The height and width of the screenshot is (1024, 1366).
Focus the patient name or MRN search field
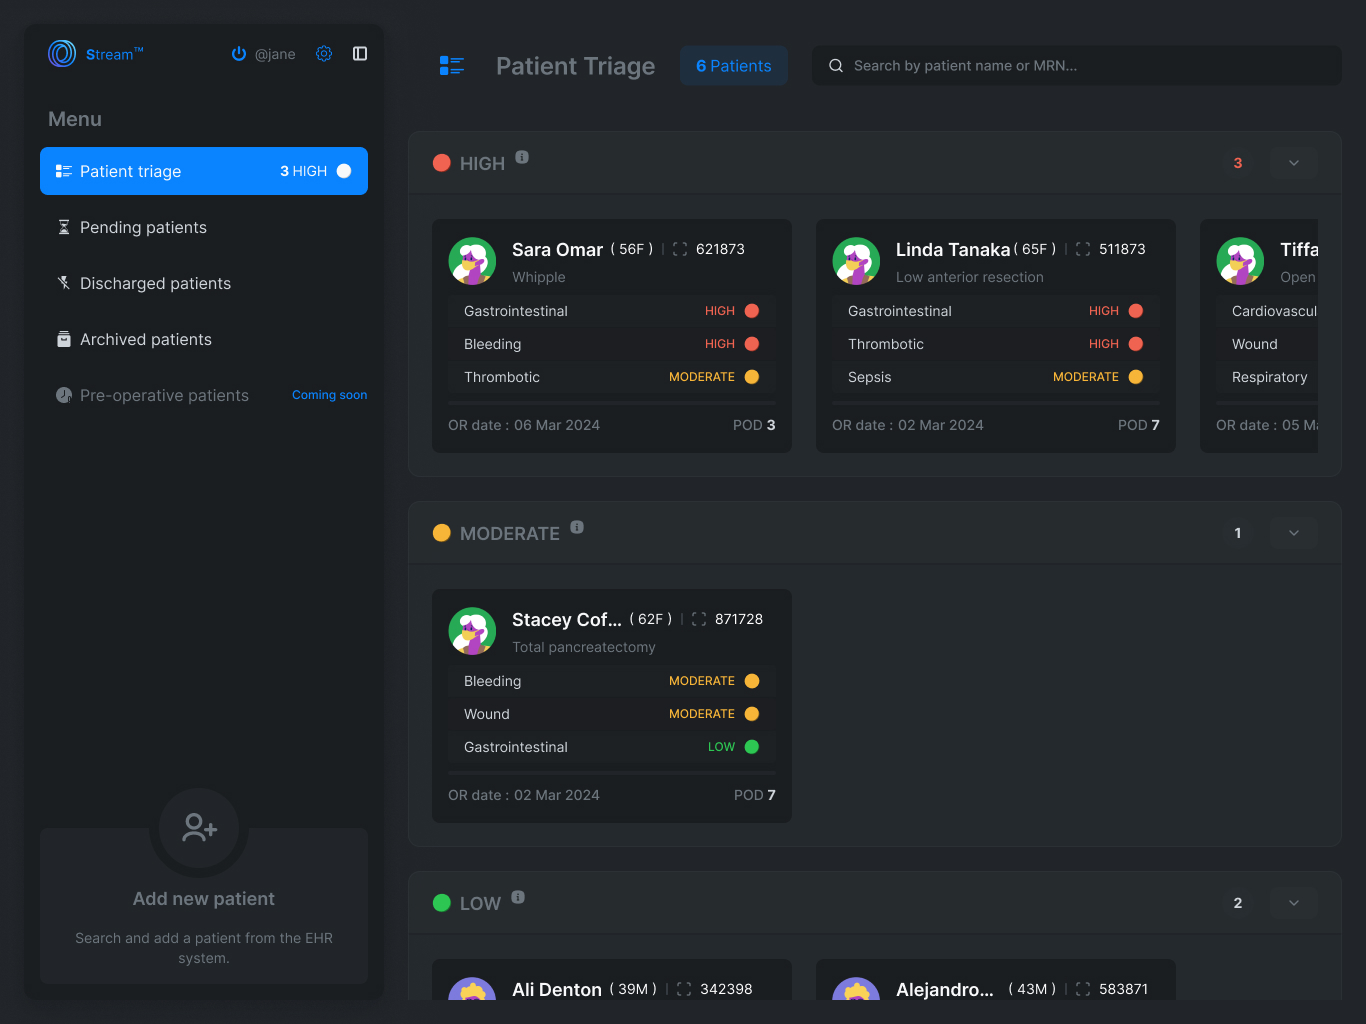point(1077,66)
